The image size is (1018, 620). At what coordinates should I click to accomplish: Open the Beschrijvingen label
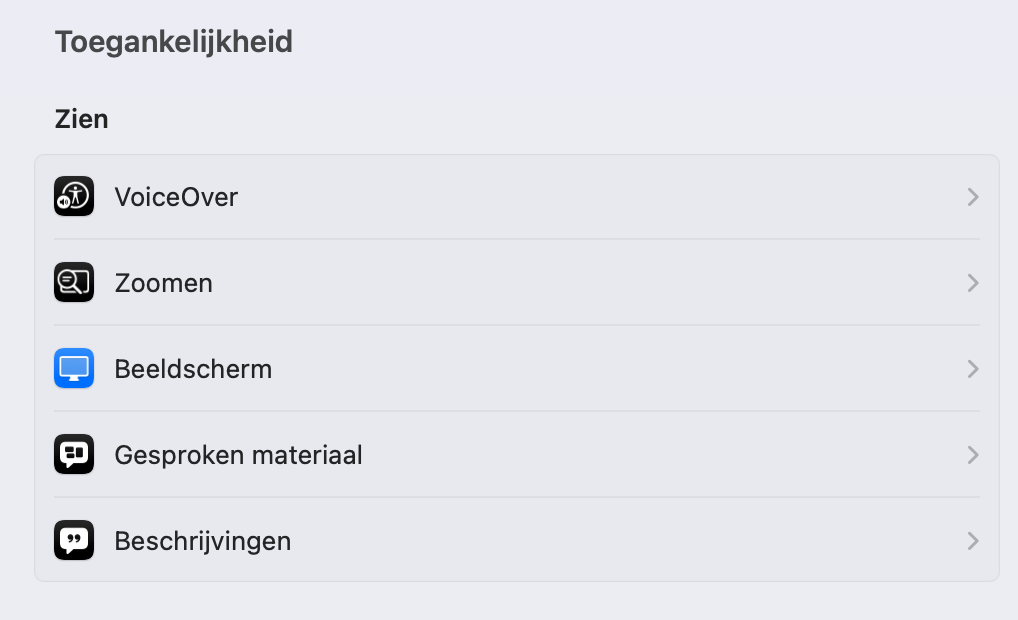pos(203,541)
